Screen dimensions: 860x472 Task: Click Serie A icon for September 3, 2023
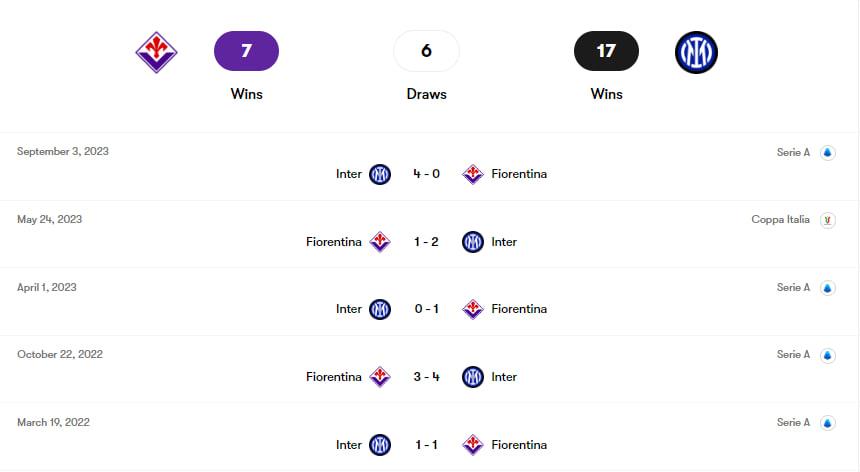tap(827, 153)
